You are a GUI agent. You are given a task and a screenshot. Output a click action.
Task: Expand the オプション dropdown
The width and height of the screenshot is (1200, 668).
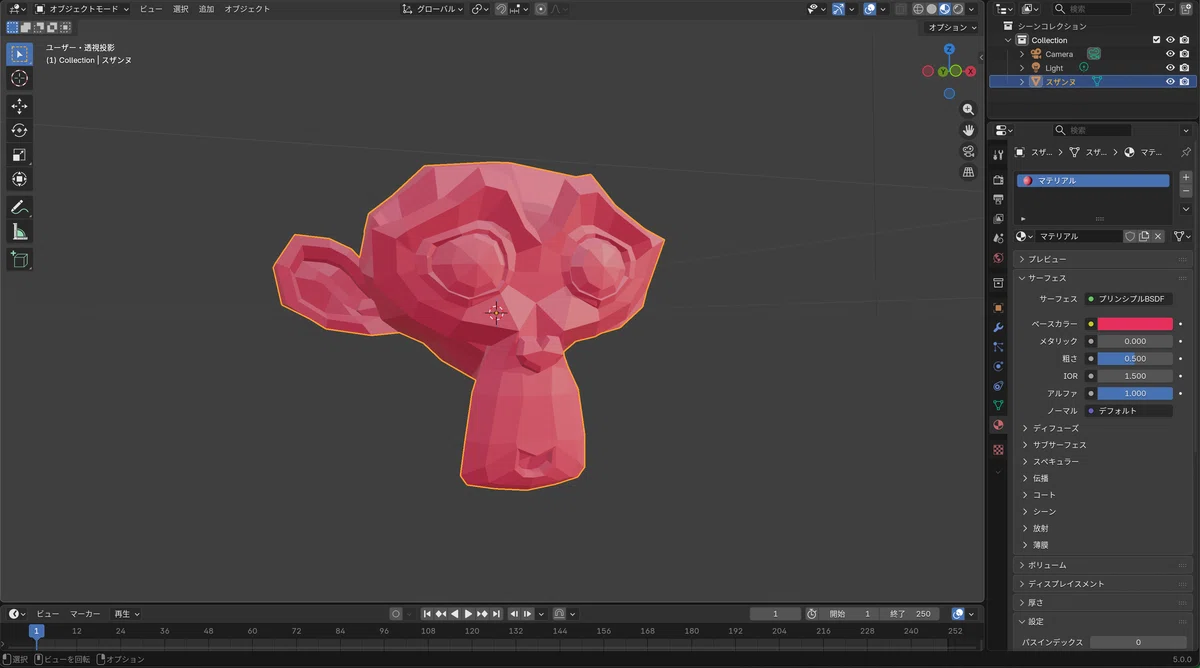coord(951,27)
